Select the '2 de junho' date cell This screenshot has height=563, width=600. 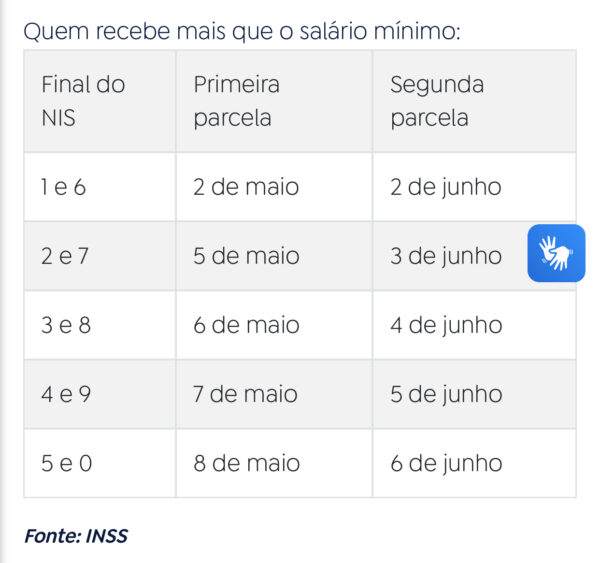445,187
